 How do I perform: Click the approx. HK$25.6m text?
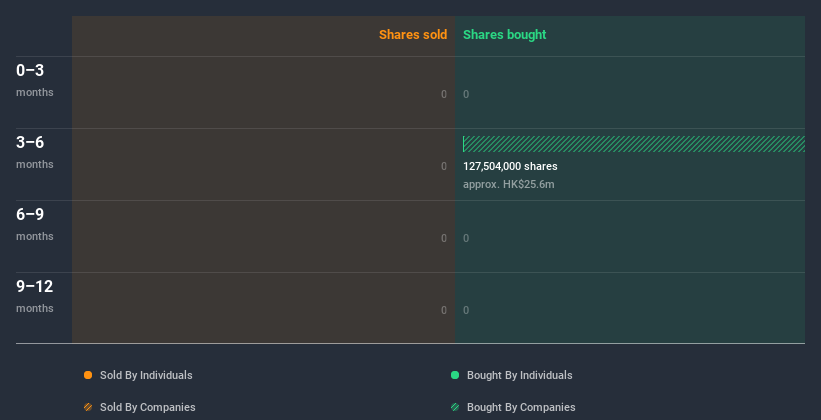(509, 184)
